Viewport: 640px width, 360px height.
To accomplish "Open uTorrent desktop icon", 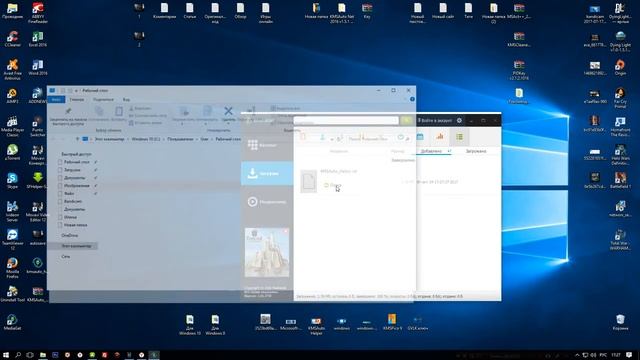I will 12,152.
